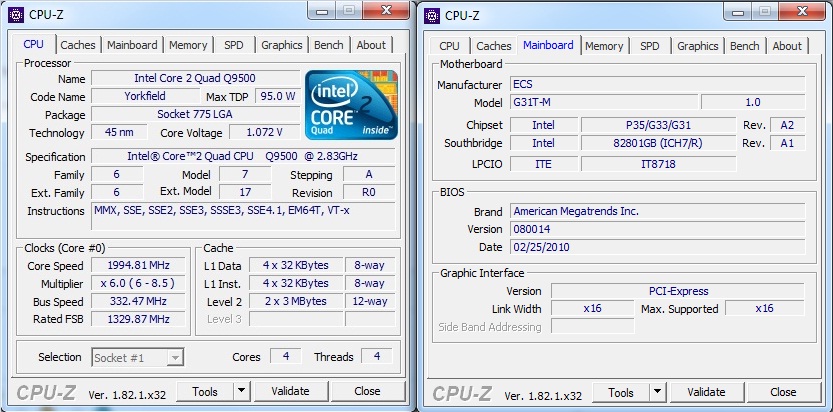Click Close button in the right window

(x=783, y=393)
